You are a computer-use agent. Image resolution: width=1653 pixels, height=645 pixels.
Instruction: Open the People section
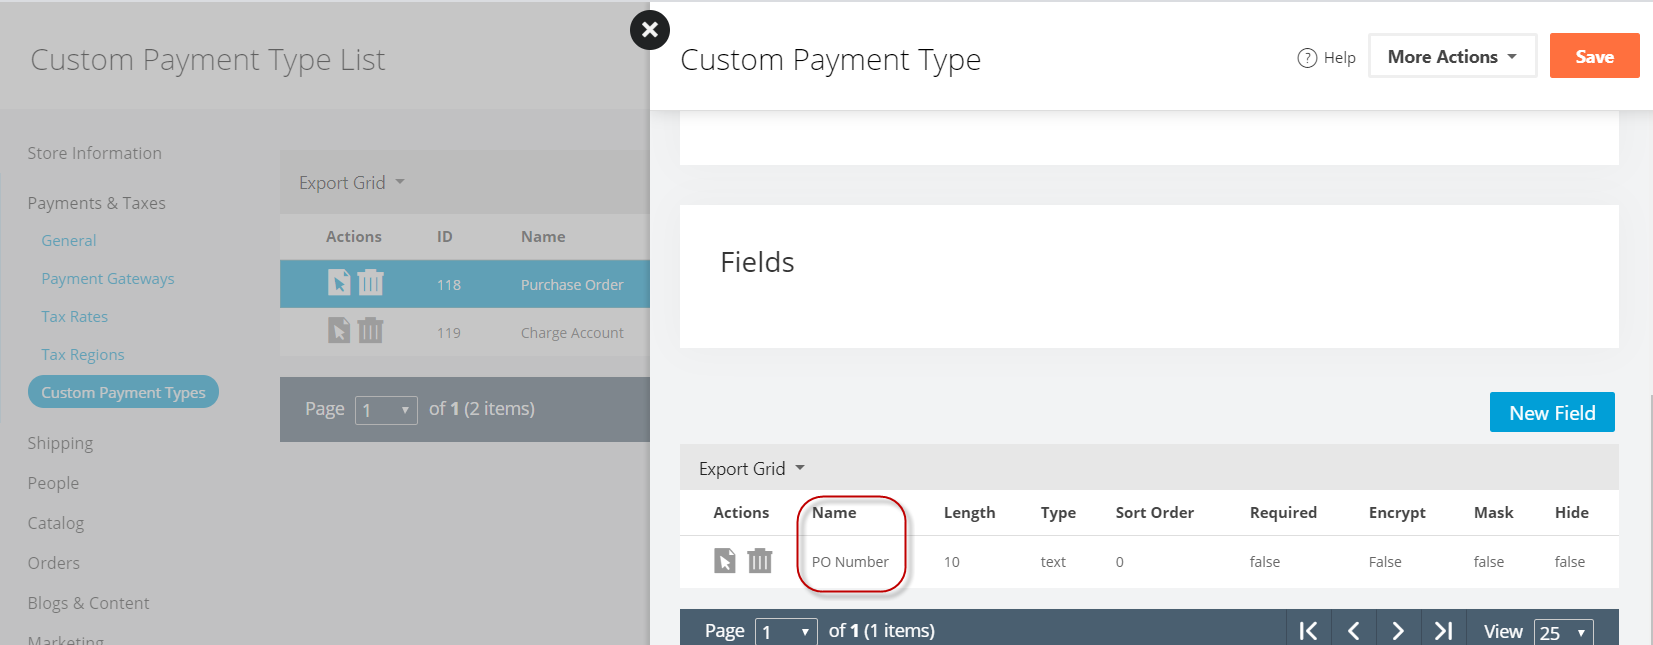point(53,483)
